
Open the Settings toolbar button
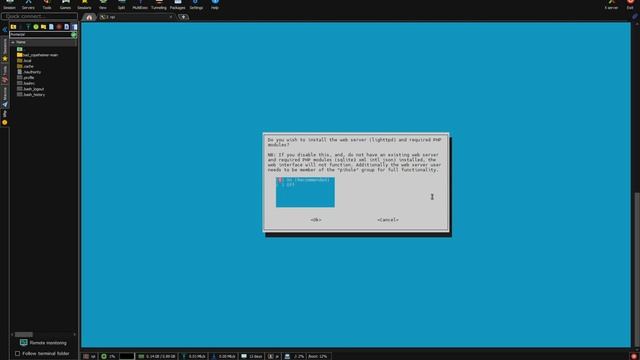click(196, 5)
